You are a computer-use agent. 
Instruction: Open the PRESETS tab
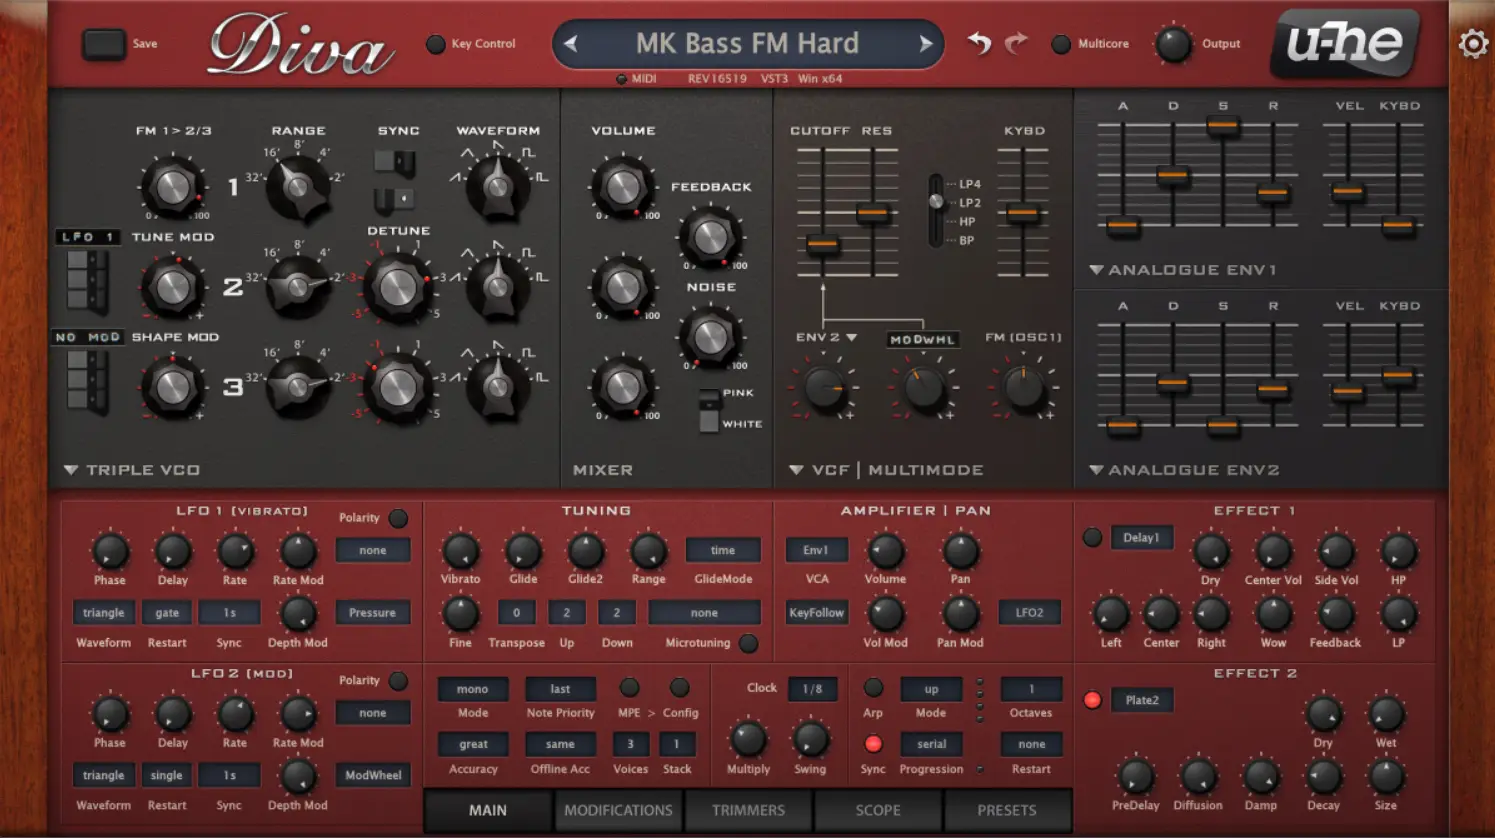[x=1006, y=810]
